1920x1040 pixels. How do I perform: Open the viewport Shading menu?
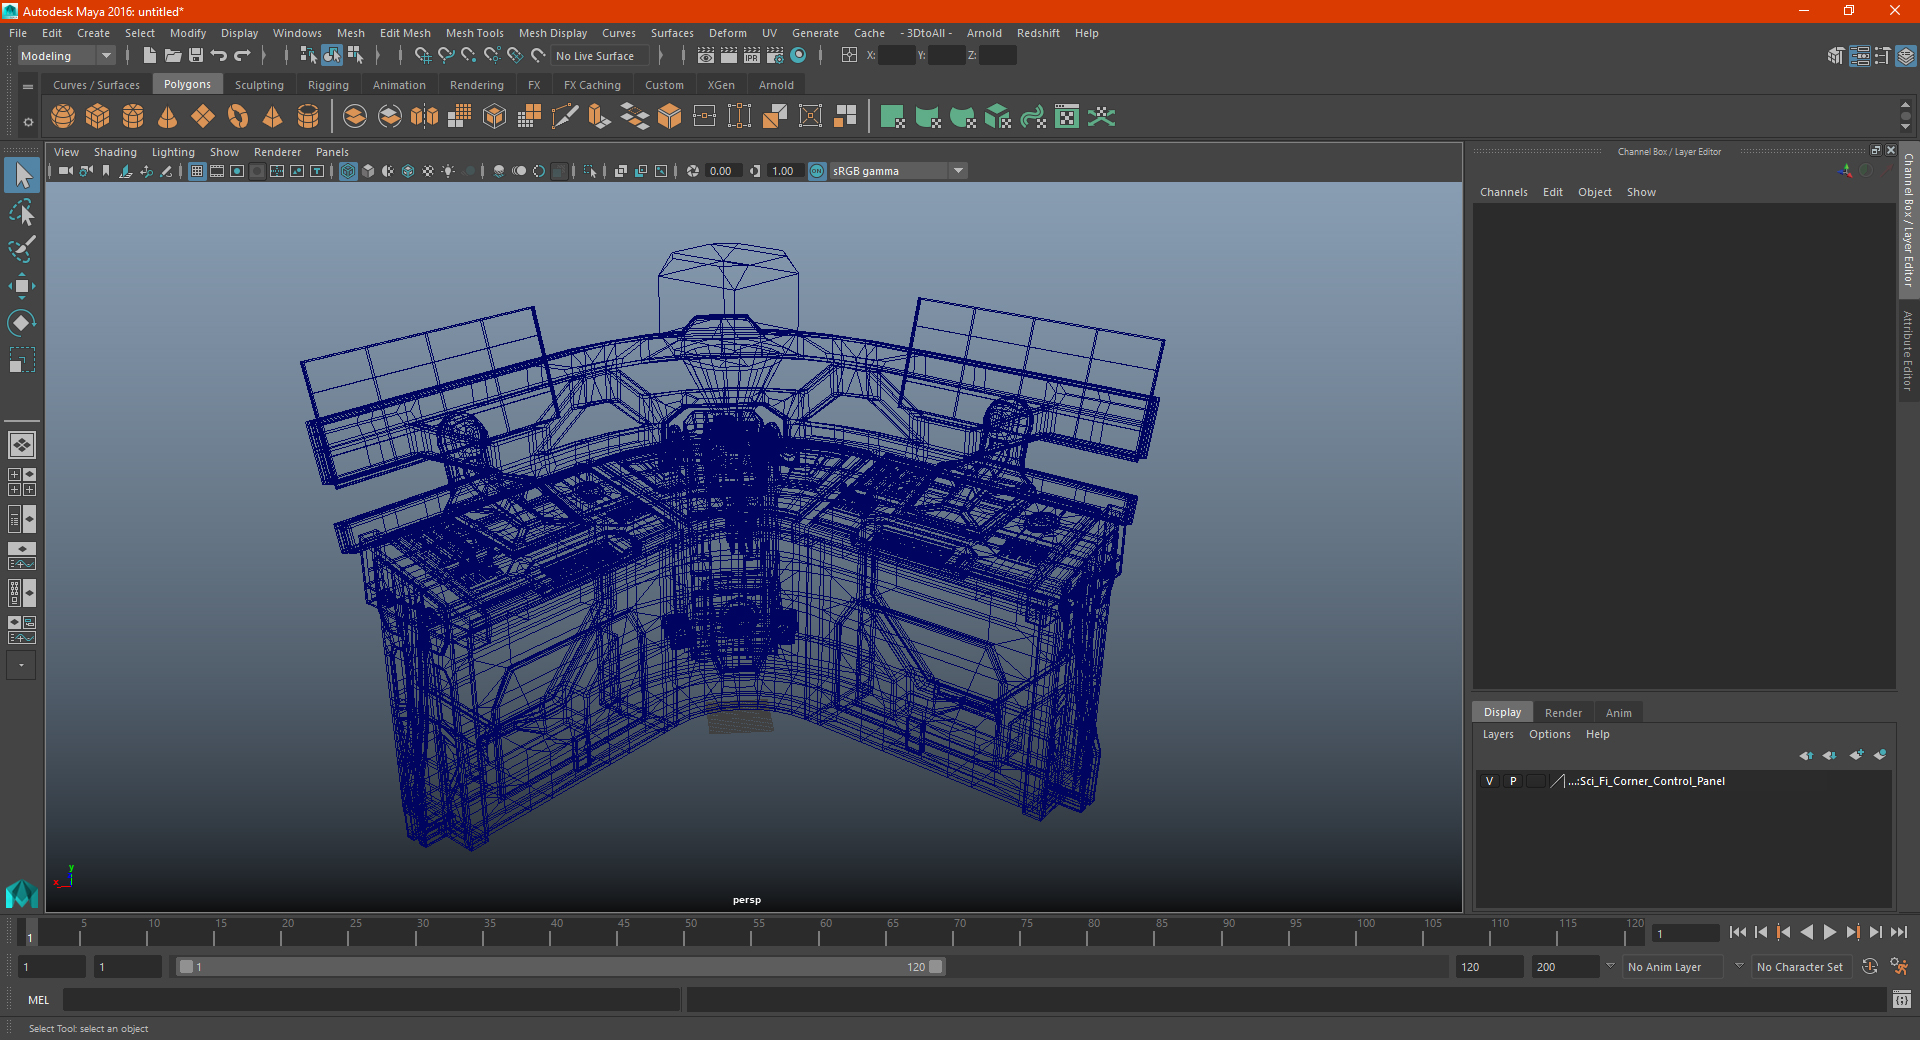coord(115,152)
